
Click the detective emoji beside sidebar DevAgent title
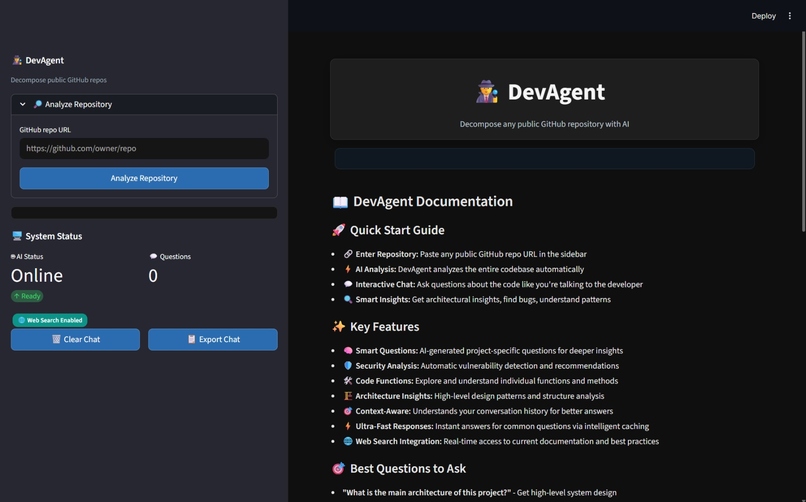point(17,60)
